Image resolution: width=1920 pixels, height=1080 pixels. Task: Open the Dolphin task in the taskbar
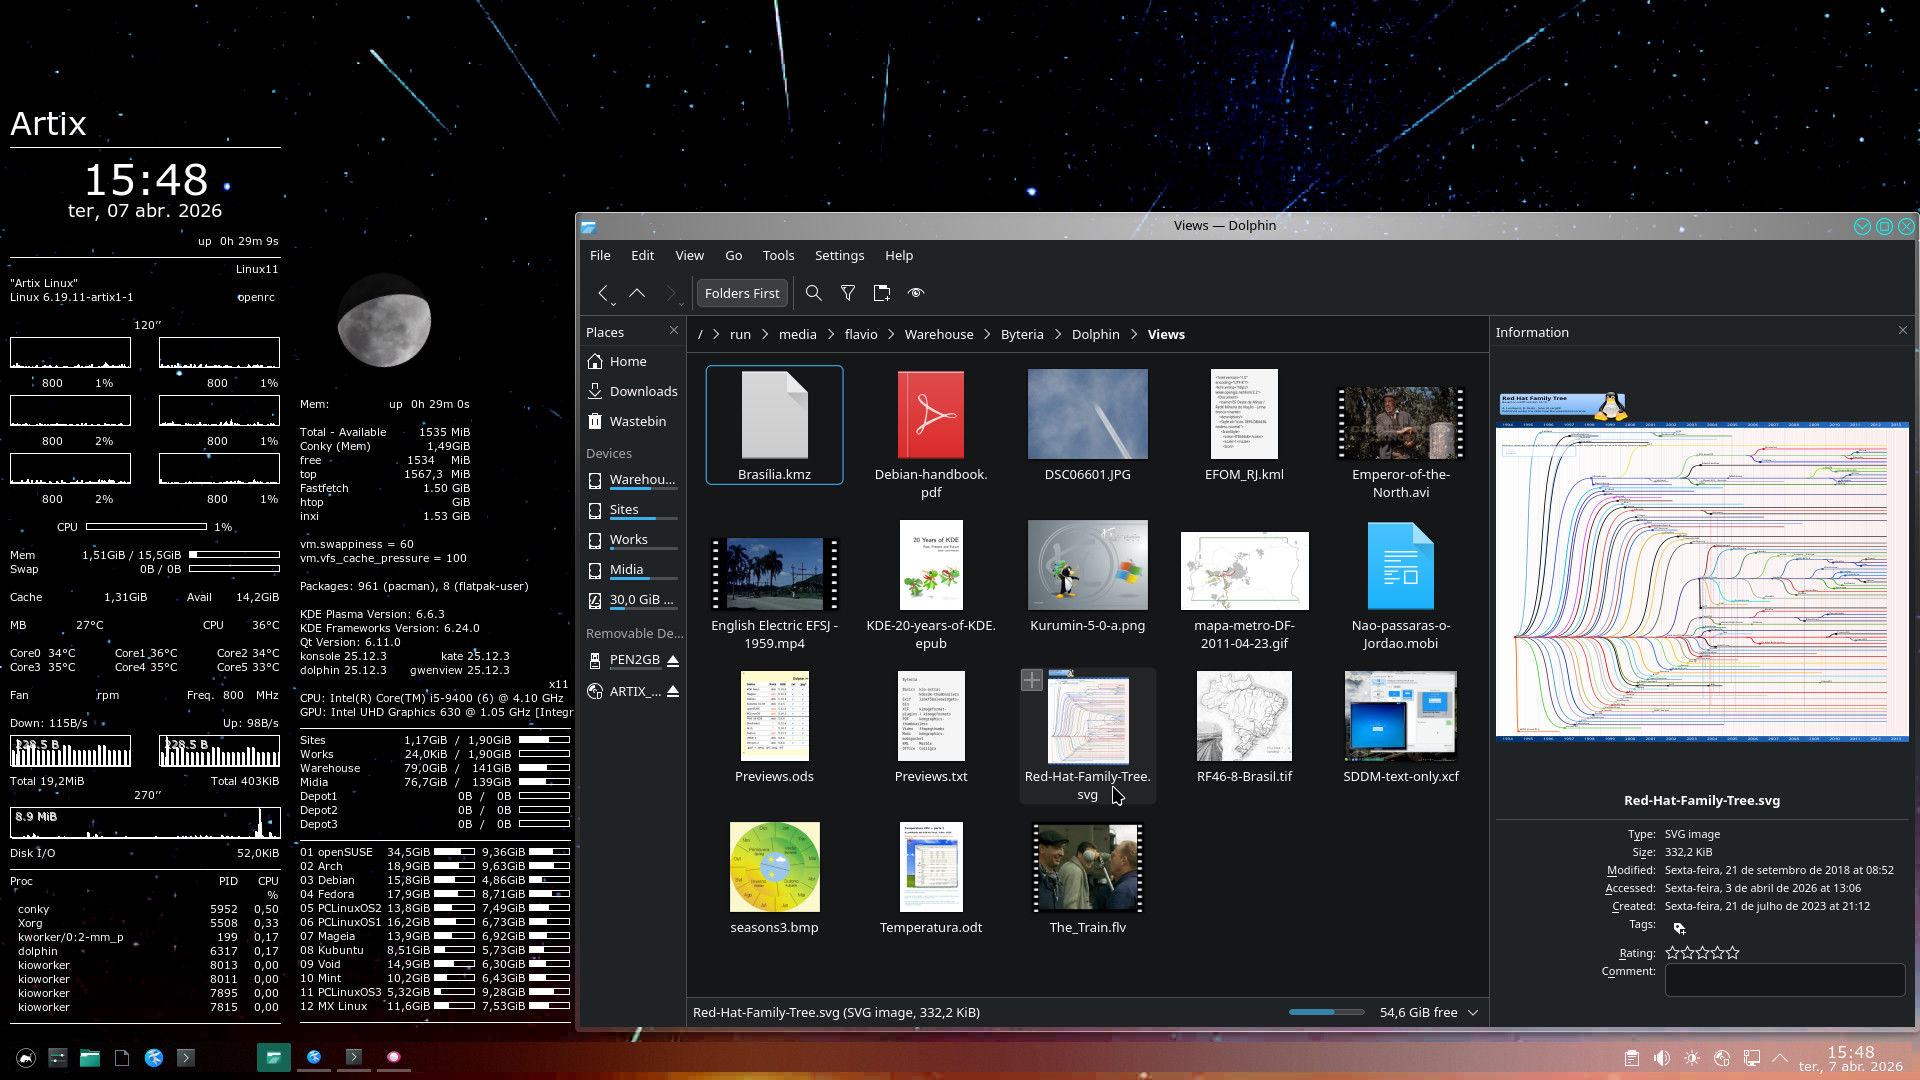pos(273,1057)
